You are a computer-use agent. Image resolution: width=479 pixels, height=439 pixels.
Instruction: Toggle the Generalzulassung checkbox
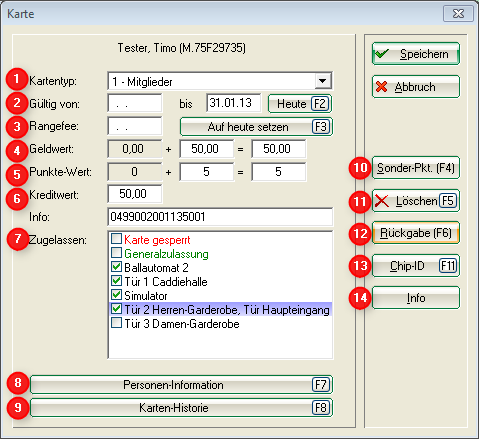click(x=116, y=253)
